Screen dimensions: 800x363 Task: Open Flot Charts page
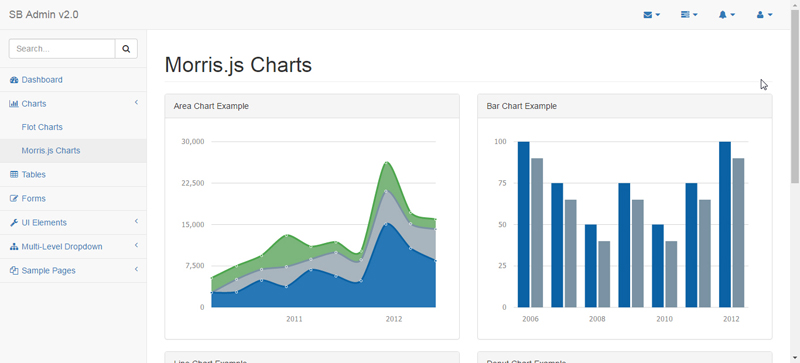[73, 127]
